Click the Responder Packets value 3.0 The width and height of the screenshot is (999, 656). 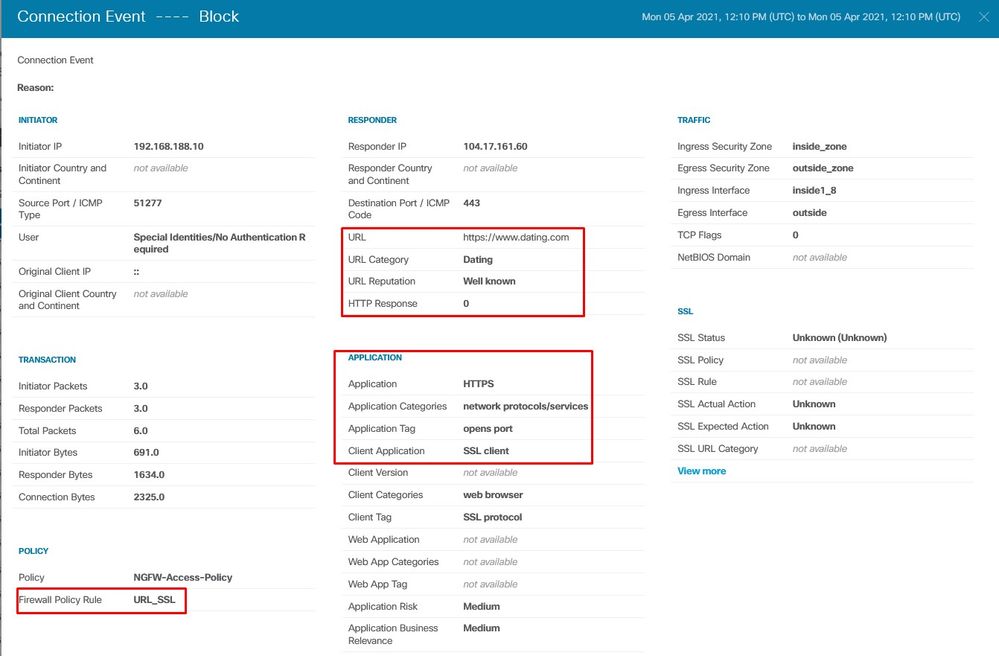coord(141,409)
